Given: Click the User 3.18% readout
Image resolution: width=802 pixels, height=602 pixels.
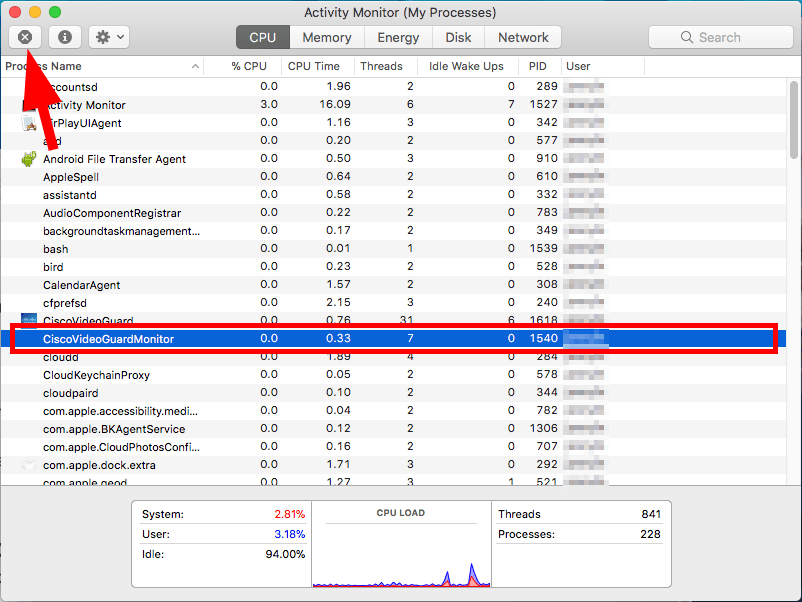Looking at the screenshot, I should 223,534.
